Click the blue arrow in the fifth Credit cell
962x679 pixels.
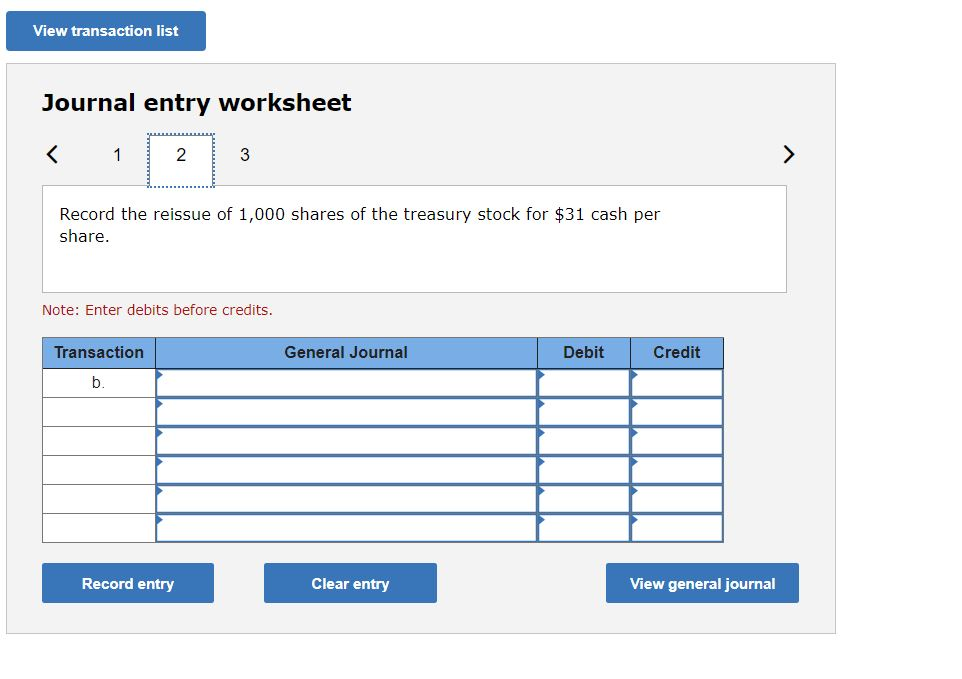633,488
